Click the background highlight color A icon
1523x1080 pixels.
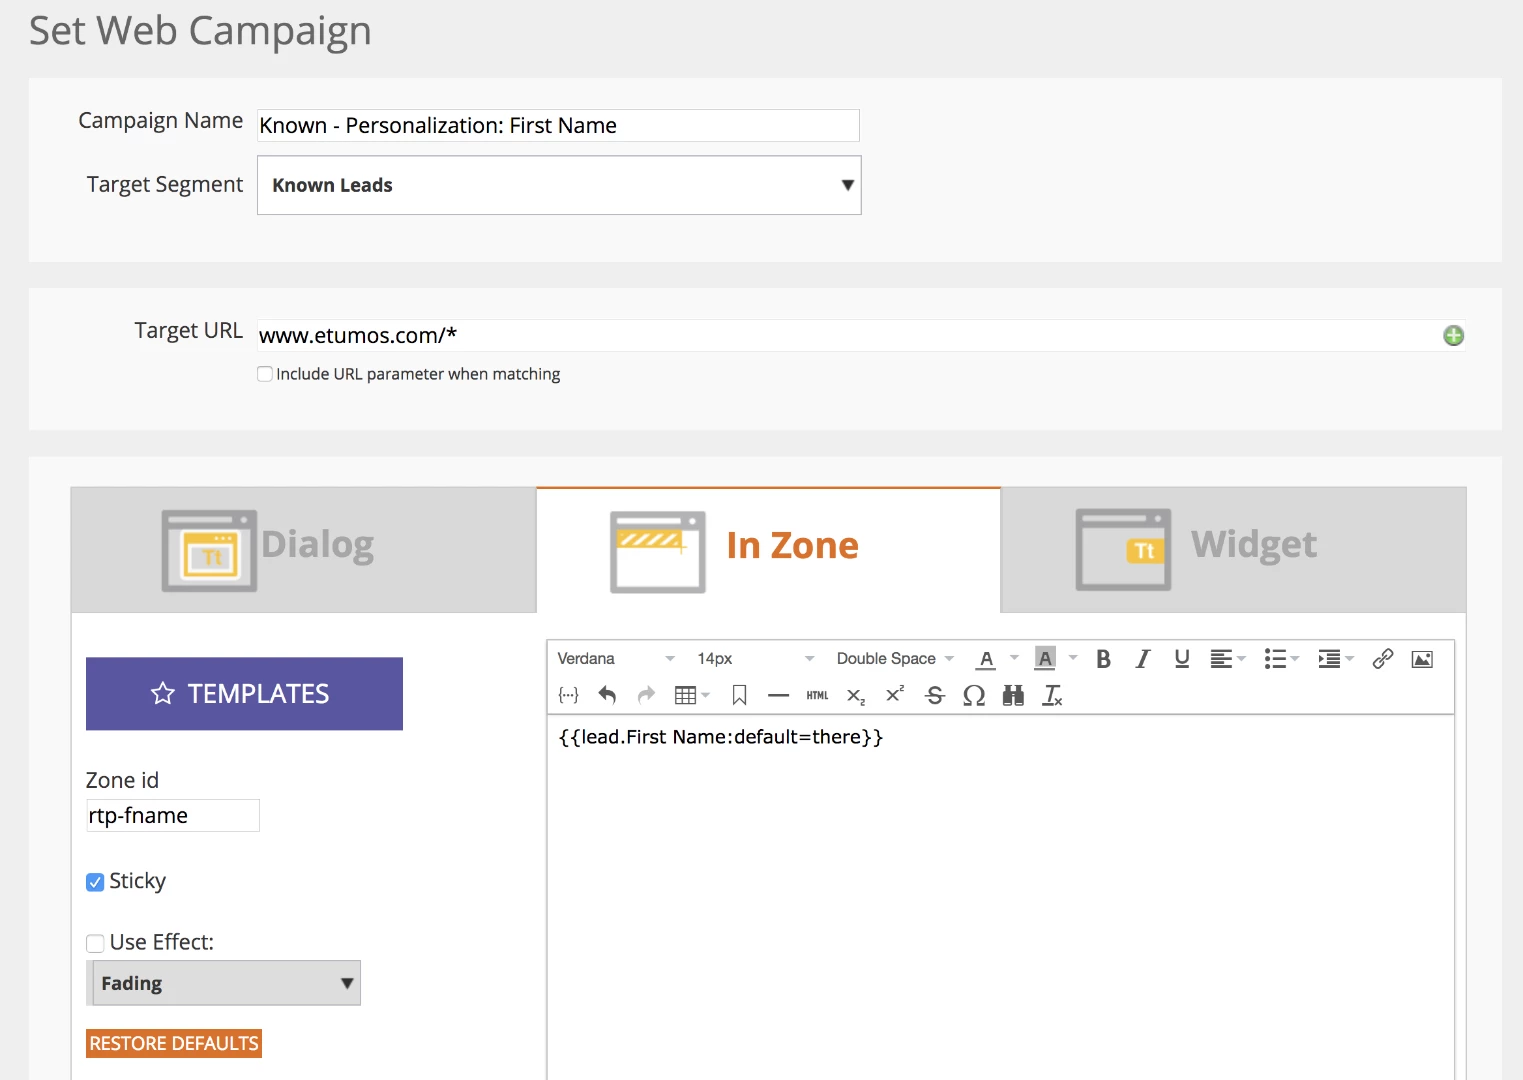[x=1045, y=659]
